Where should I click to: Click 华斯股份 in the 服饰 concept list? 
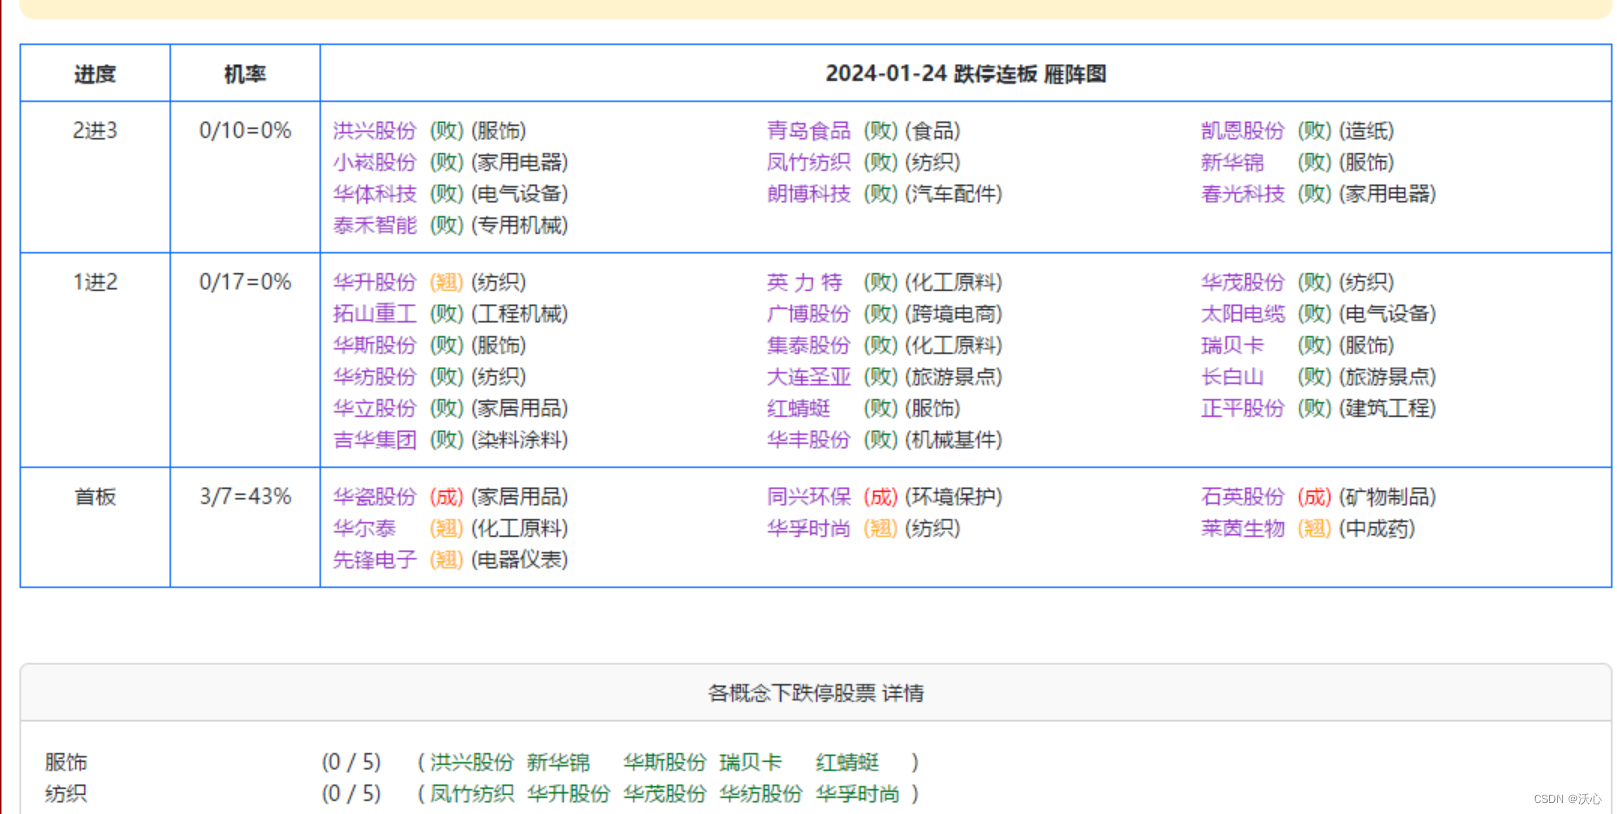click(665, 762)
